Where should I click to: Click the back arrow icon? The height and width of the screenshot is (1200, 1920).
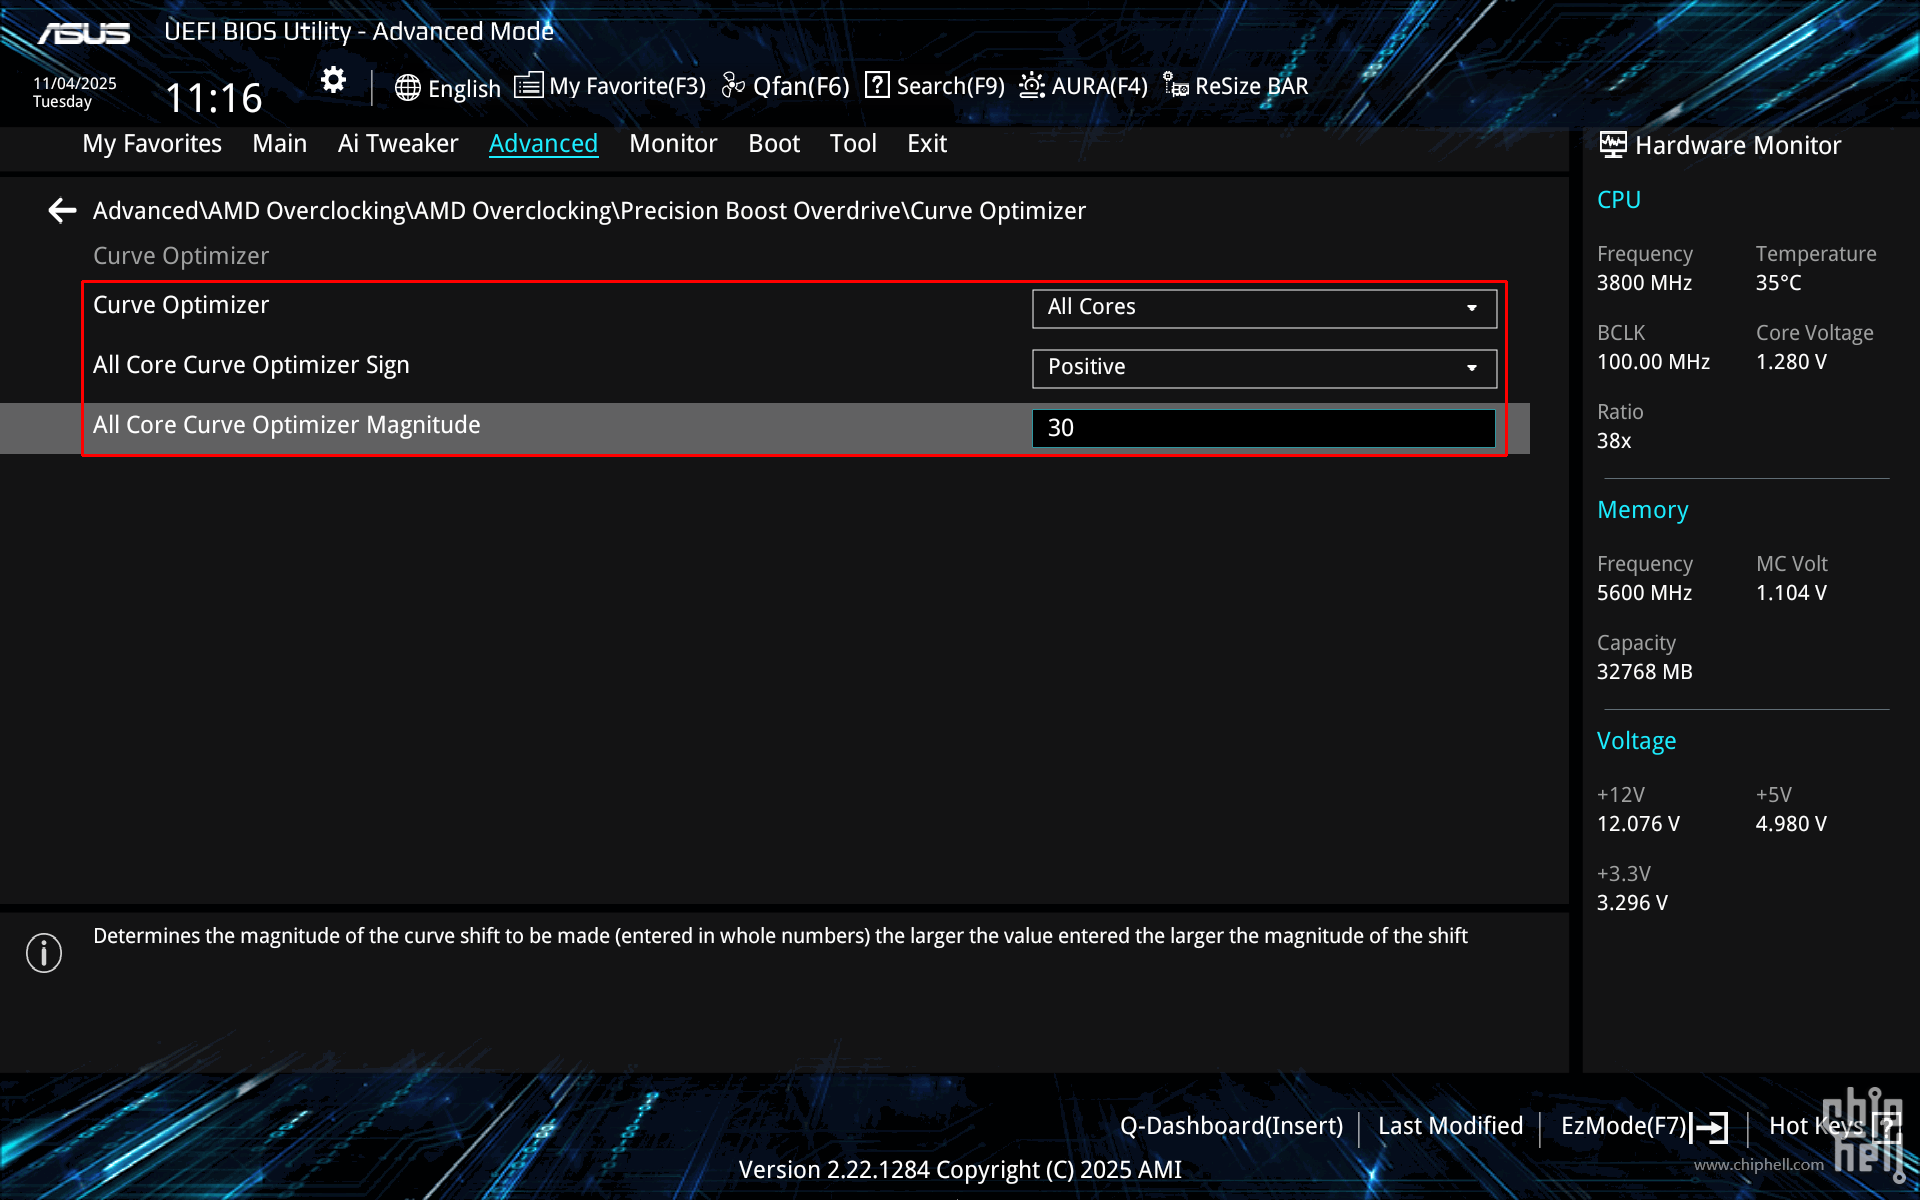pyautogui.click(x=62, y=211)
